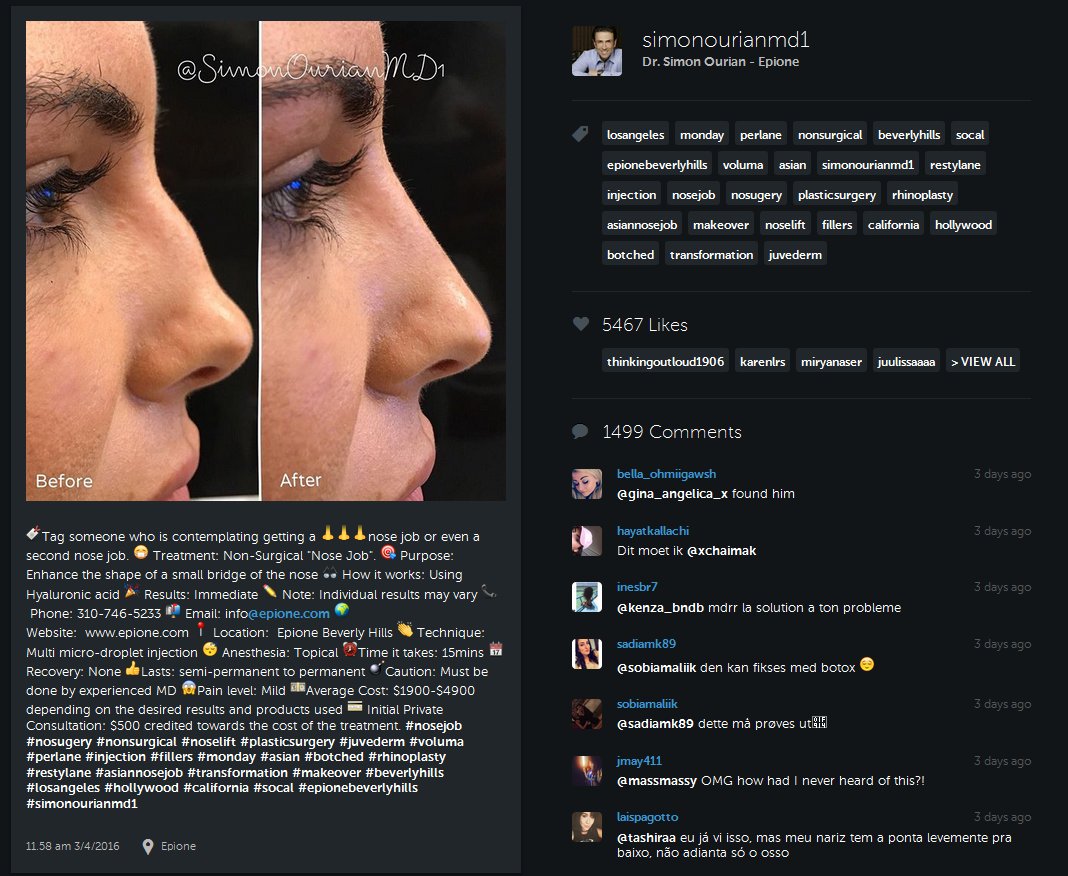Open bella_ohmiigawsh commenter avatar

pyautogui.click(x=586, y=484)
